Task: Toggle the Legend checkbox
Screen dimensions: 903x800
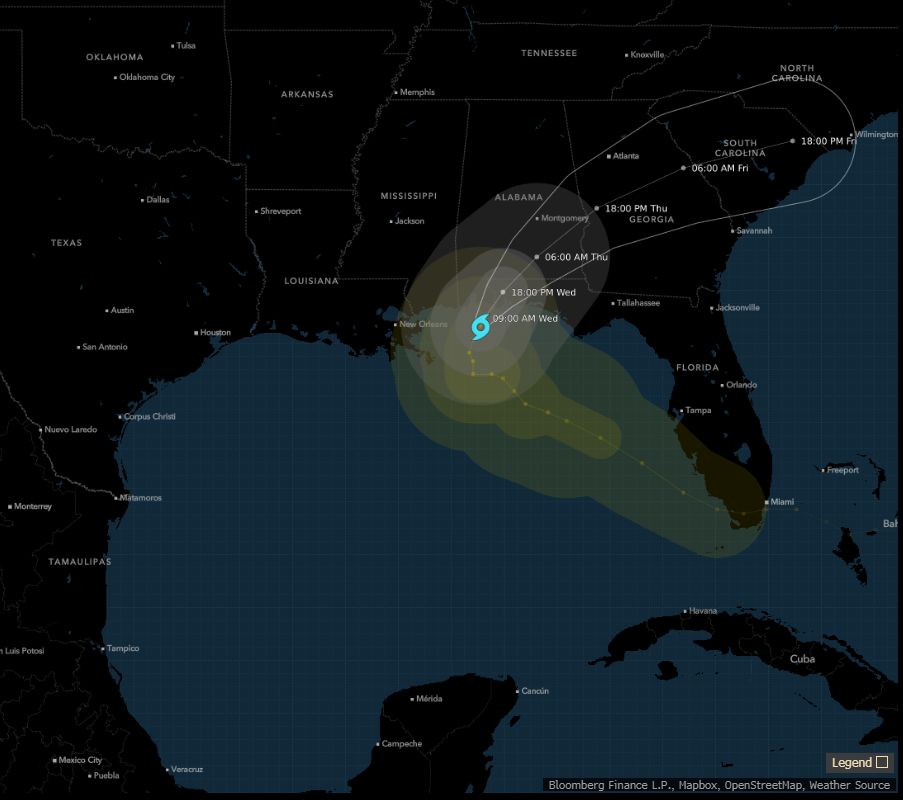Action: pyautogui.click(x=884, y=762)
